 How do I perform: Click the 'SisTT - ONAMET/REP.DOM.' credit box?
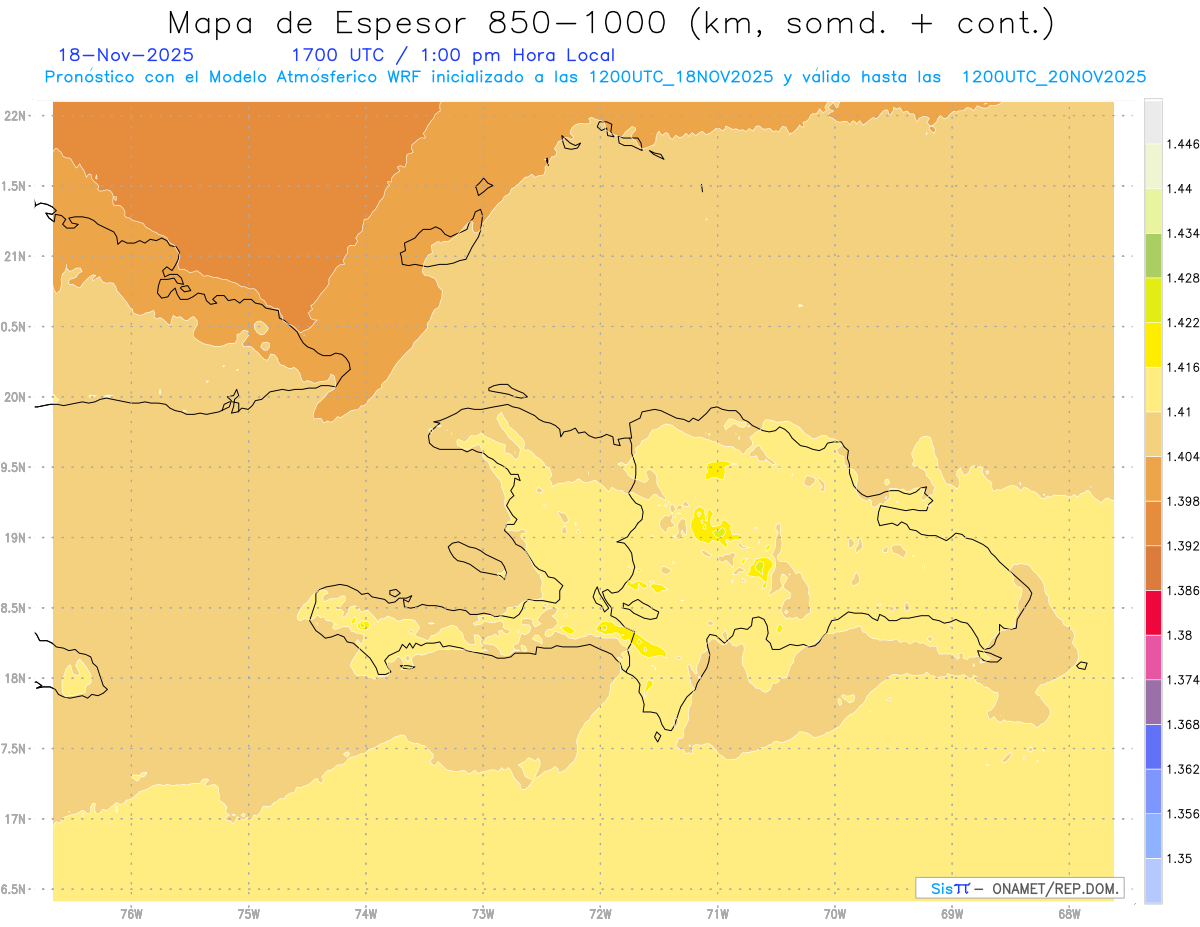[1019, 888]
